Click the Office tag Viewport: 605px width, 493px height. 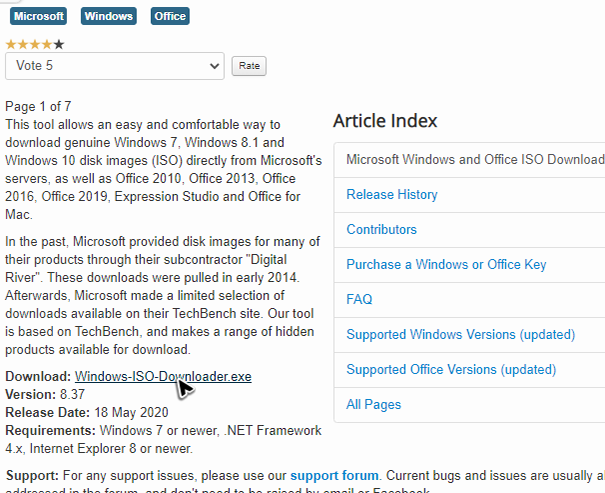coord(170,16)
